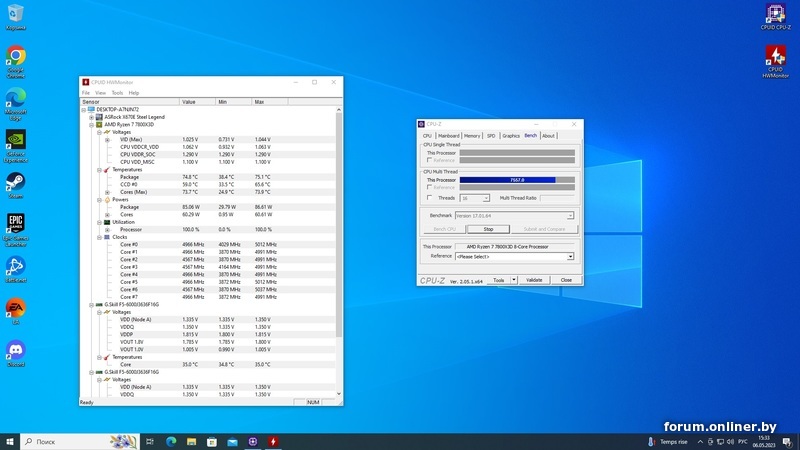Open the Steam desktop icon
The width and height of the screenshot is (800, 450).
coord(16,180)
